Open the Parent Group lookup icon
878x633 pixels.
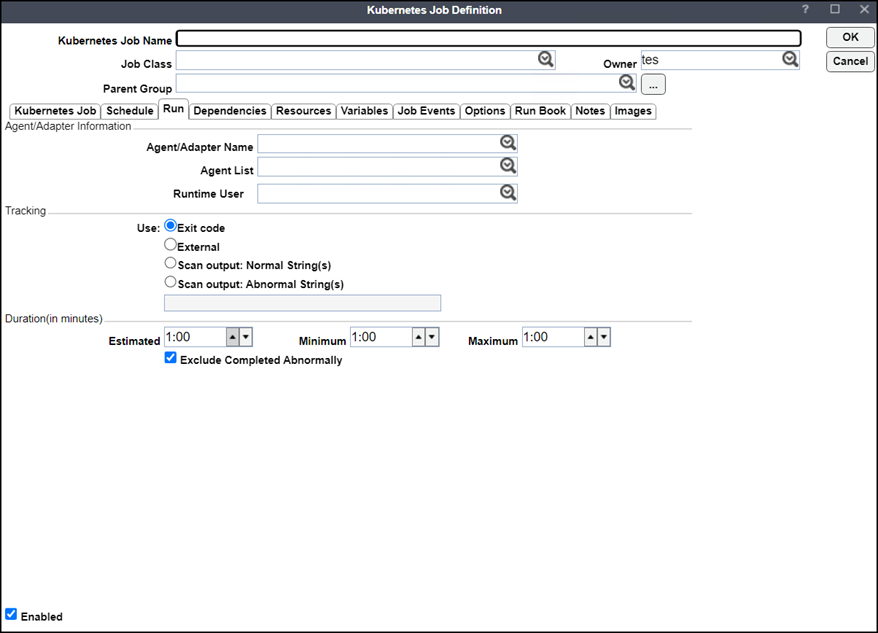[627, 82]
